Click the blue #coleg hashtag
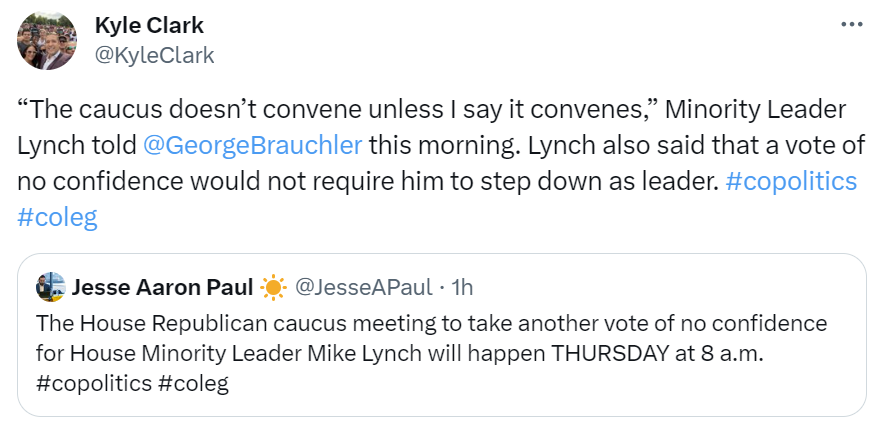The width and height of the screenshot is (882, 427). 57,218
